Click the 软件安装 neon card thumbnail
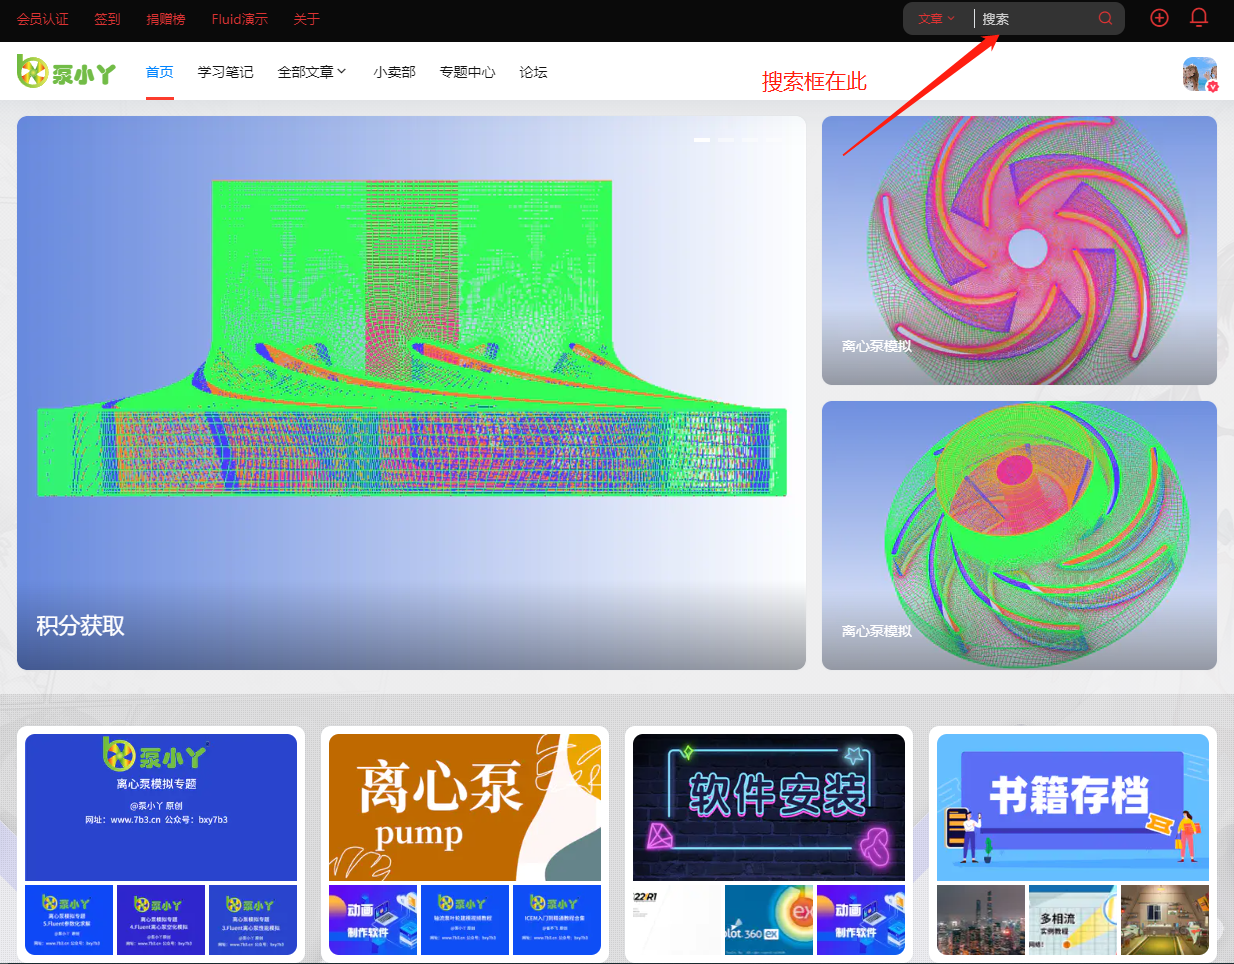1234x964 pixels. click(768, 807)
